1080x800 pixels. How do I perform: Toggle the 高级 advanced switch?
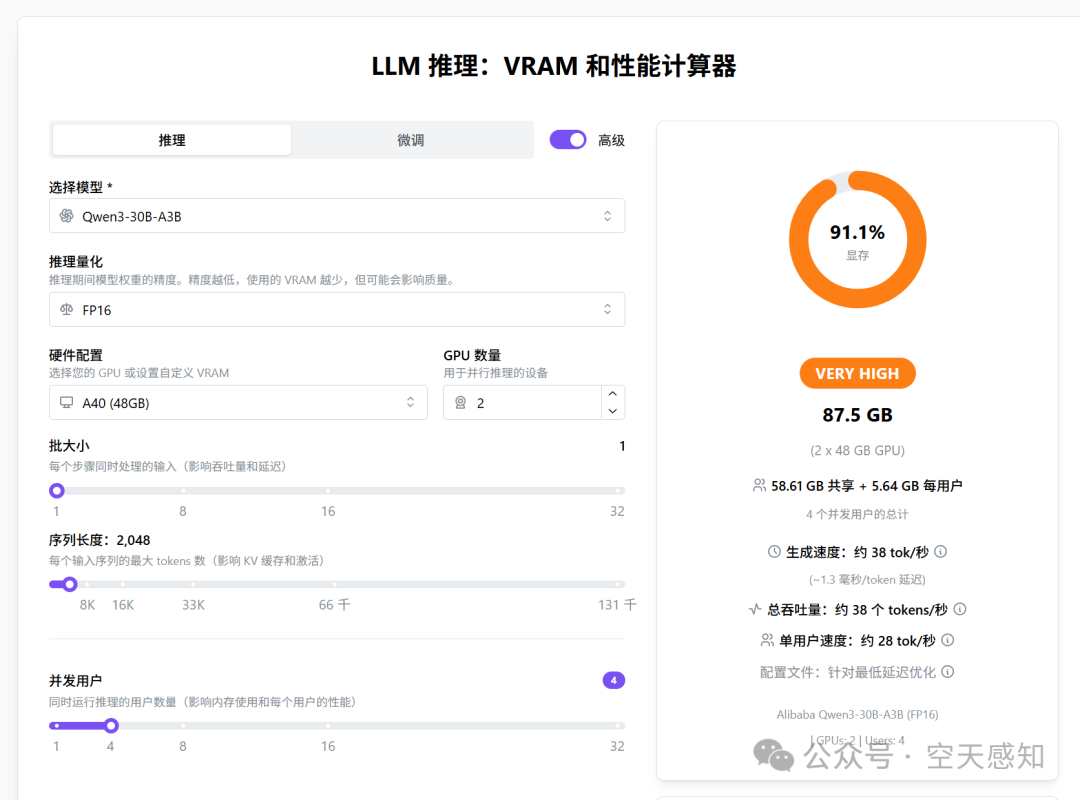[568, 140]
